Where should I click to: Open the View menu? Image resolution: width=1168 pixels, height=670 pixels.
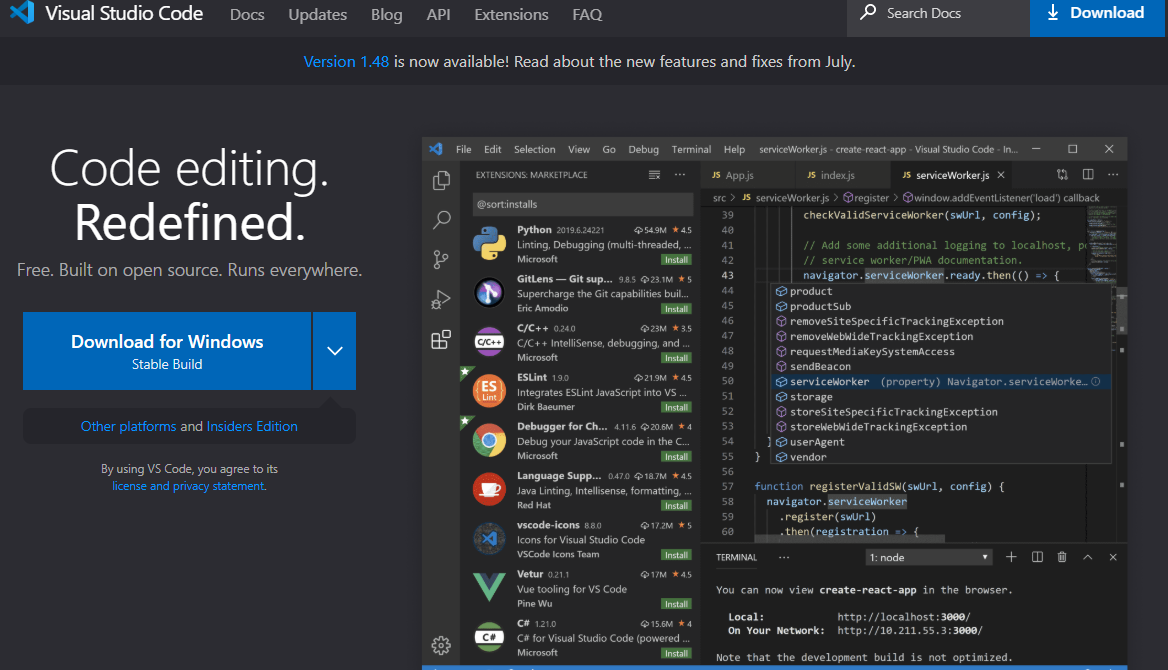579,149
